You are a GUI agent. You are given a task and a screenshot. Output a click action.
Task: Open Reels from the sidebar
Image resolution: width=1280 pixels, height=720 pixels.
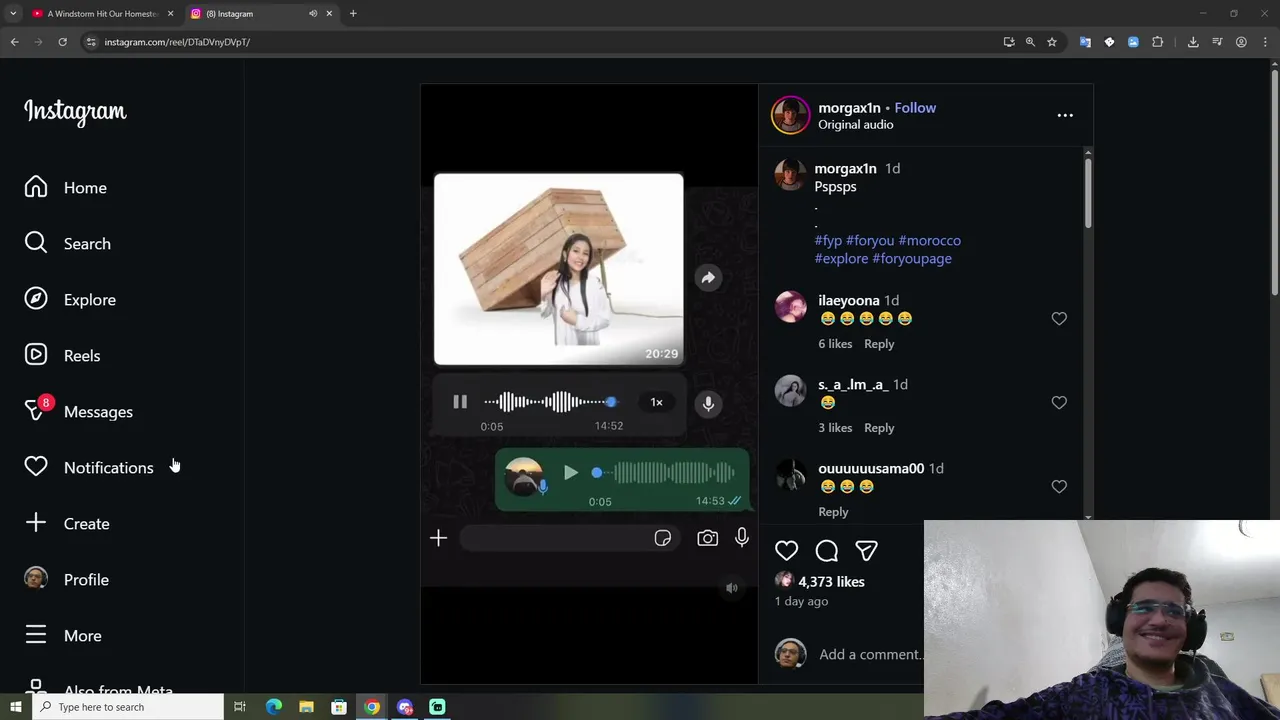tap(62, 356)
